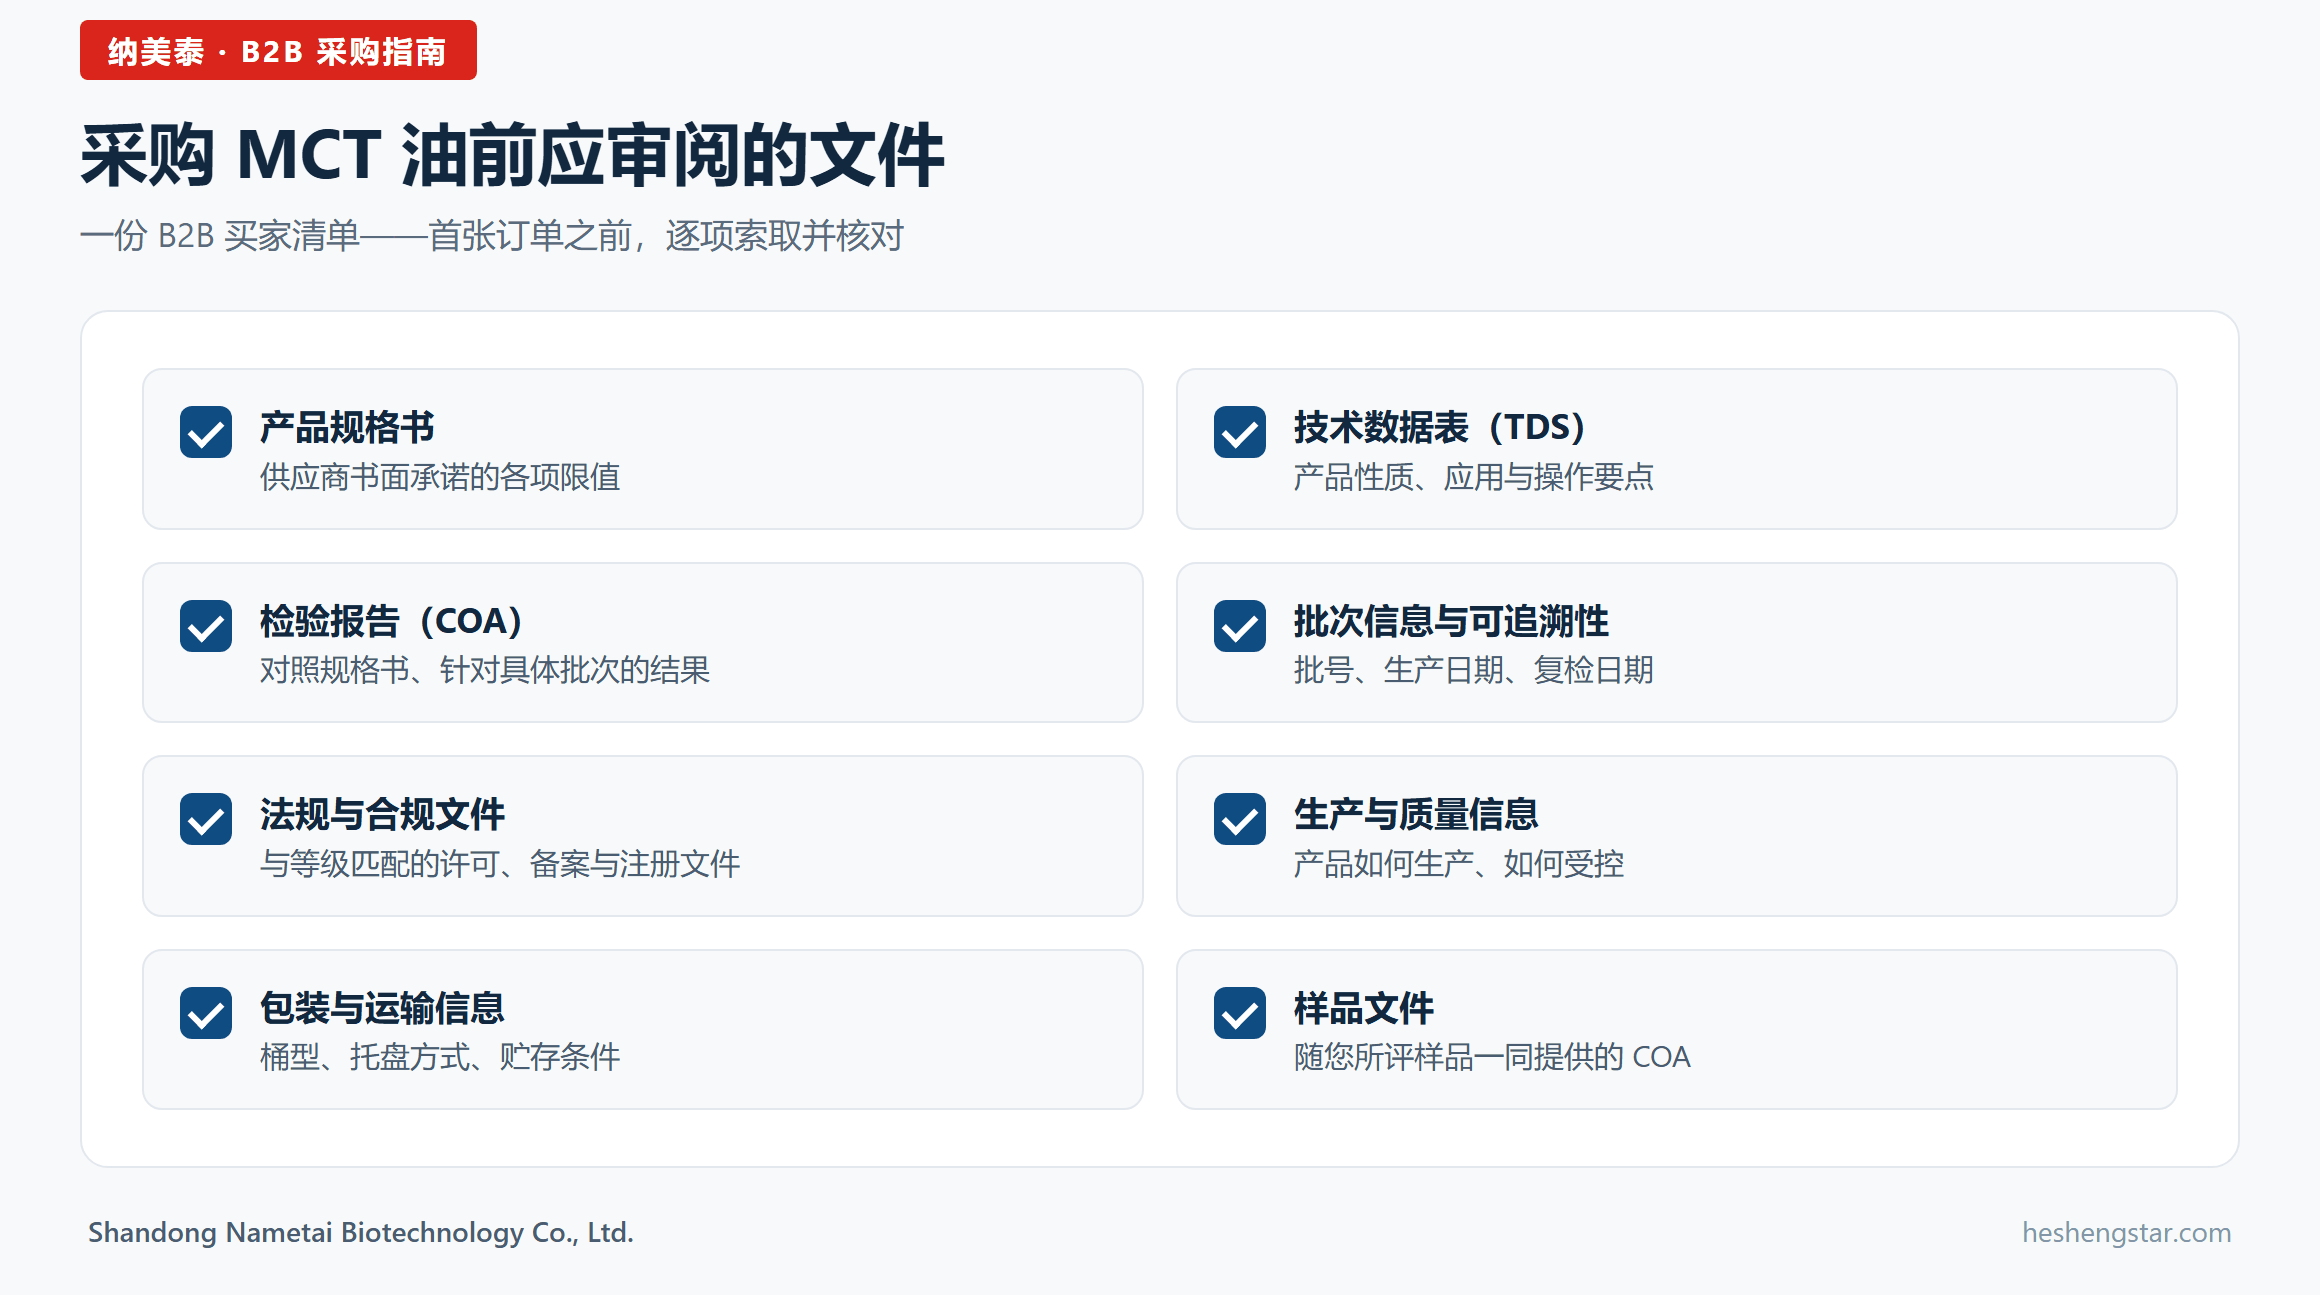Select the 包装与运输信息 heading
2320x1295 pixels.
(382, 1008)
